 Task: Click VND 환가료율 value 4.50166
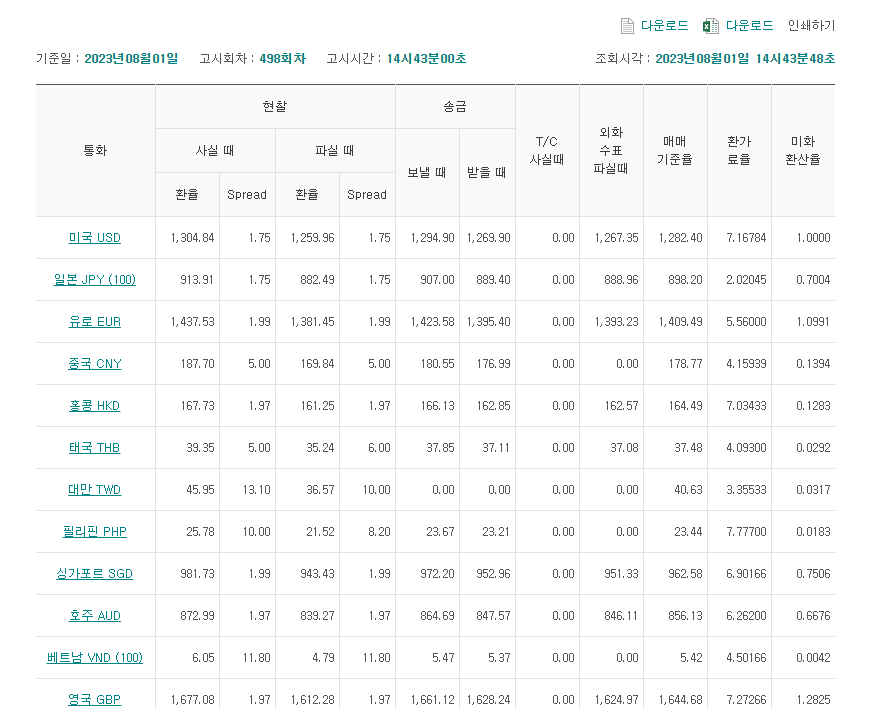[x=746, y=657]
